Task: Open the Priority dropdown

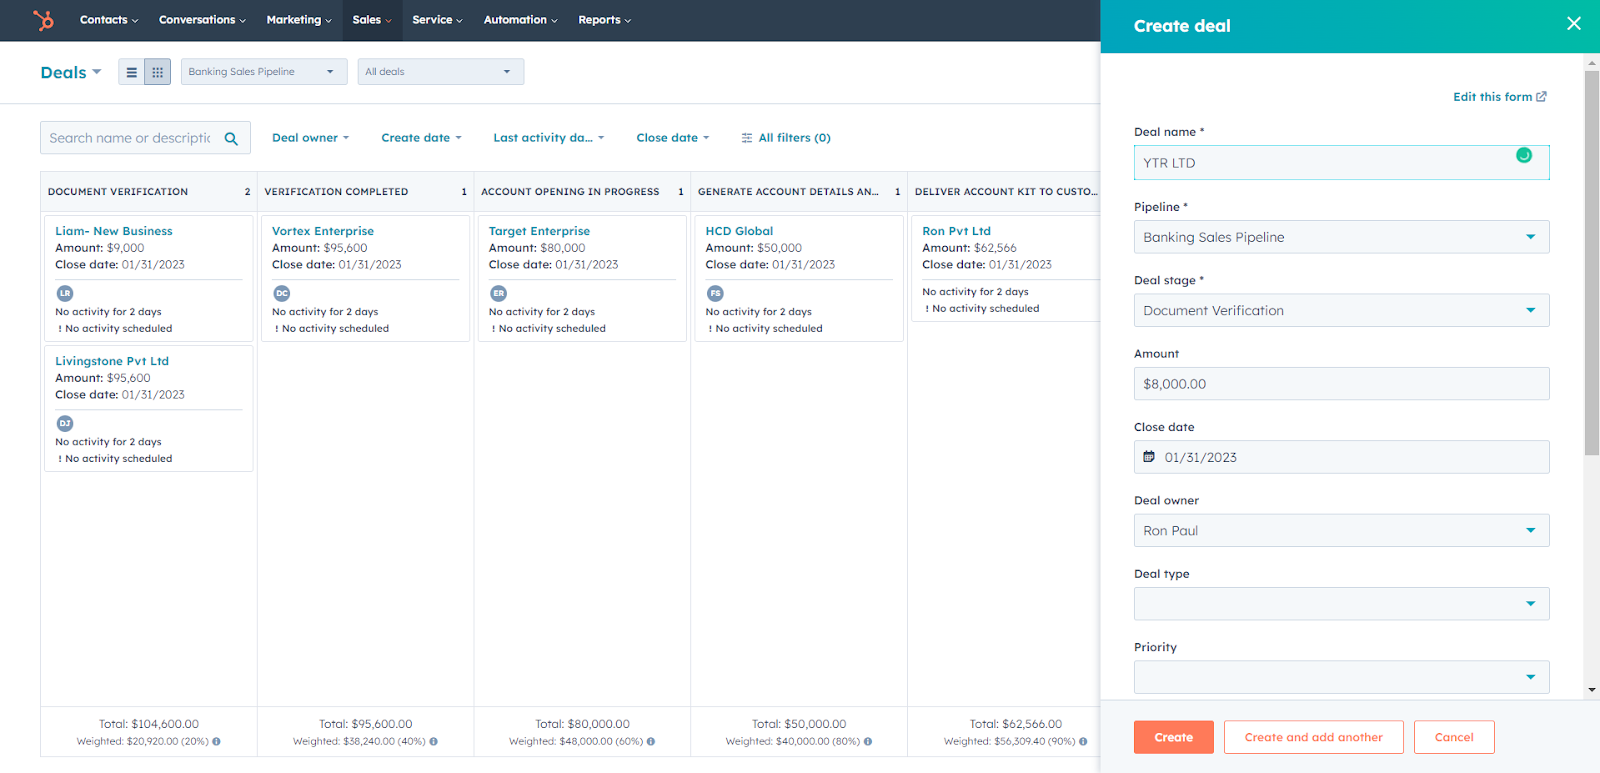Action: point(1341,677)
